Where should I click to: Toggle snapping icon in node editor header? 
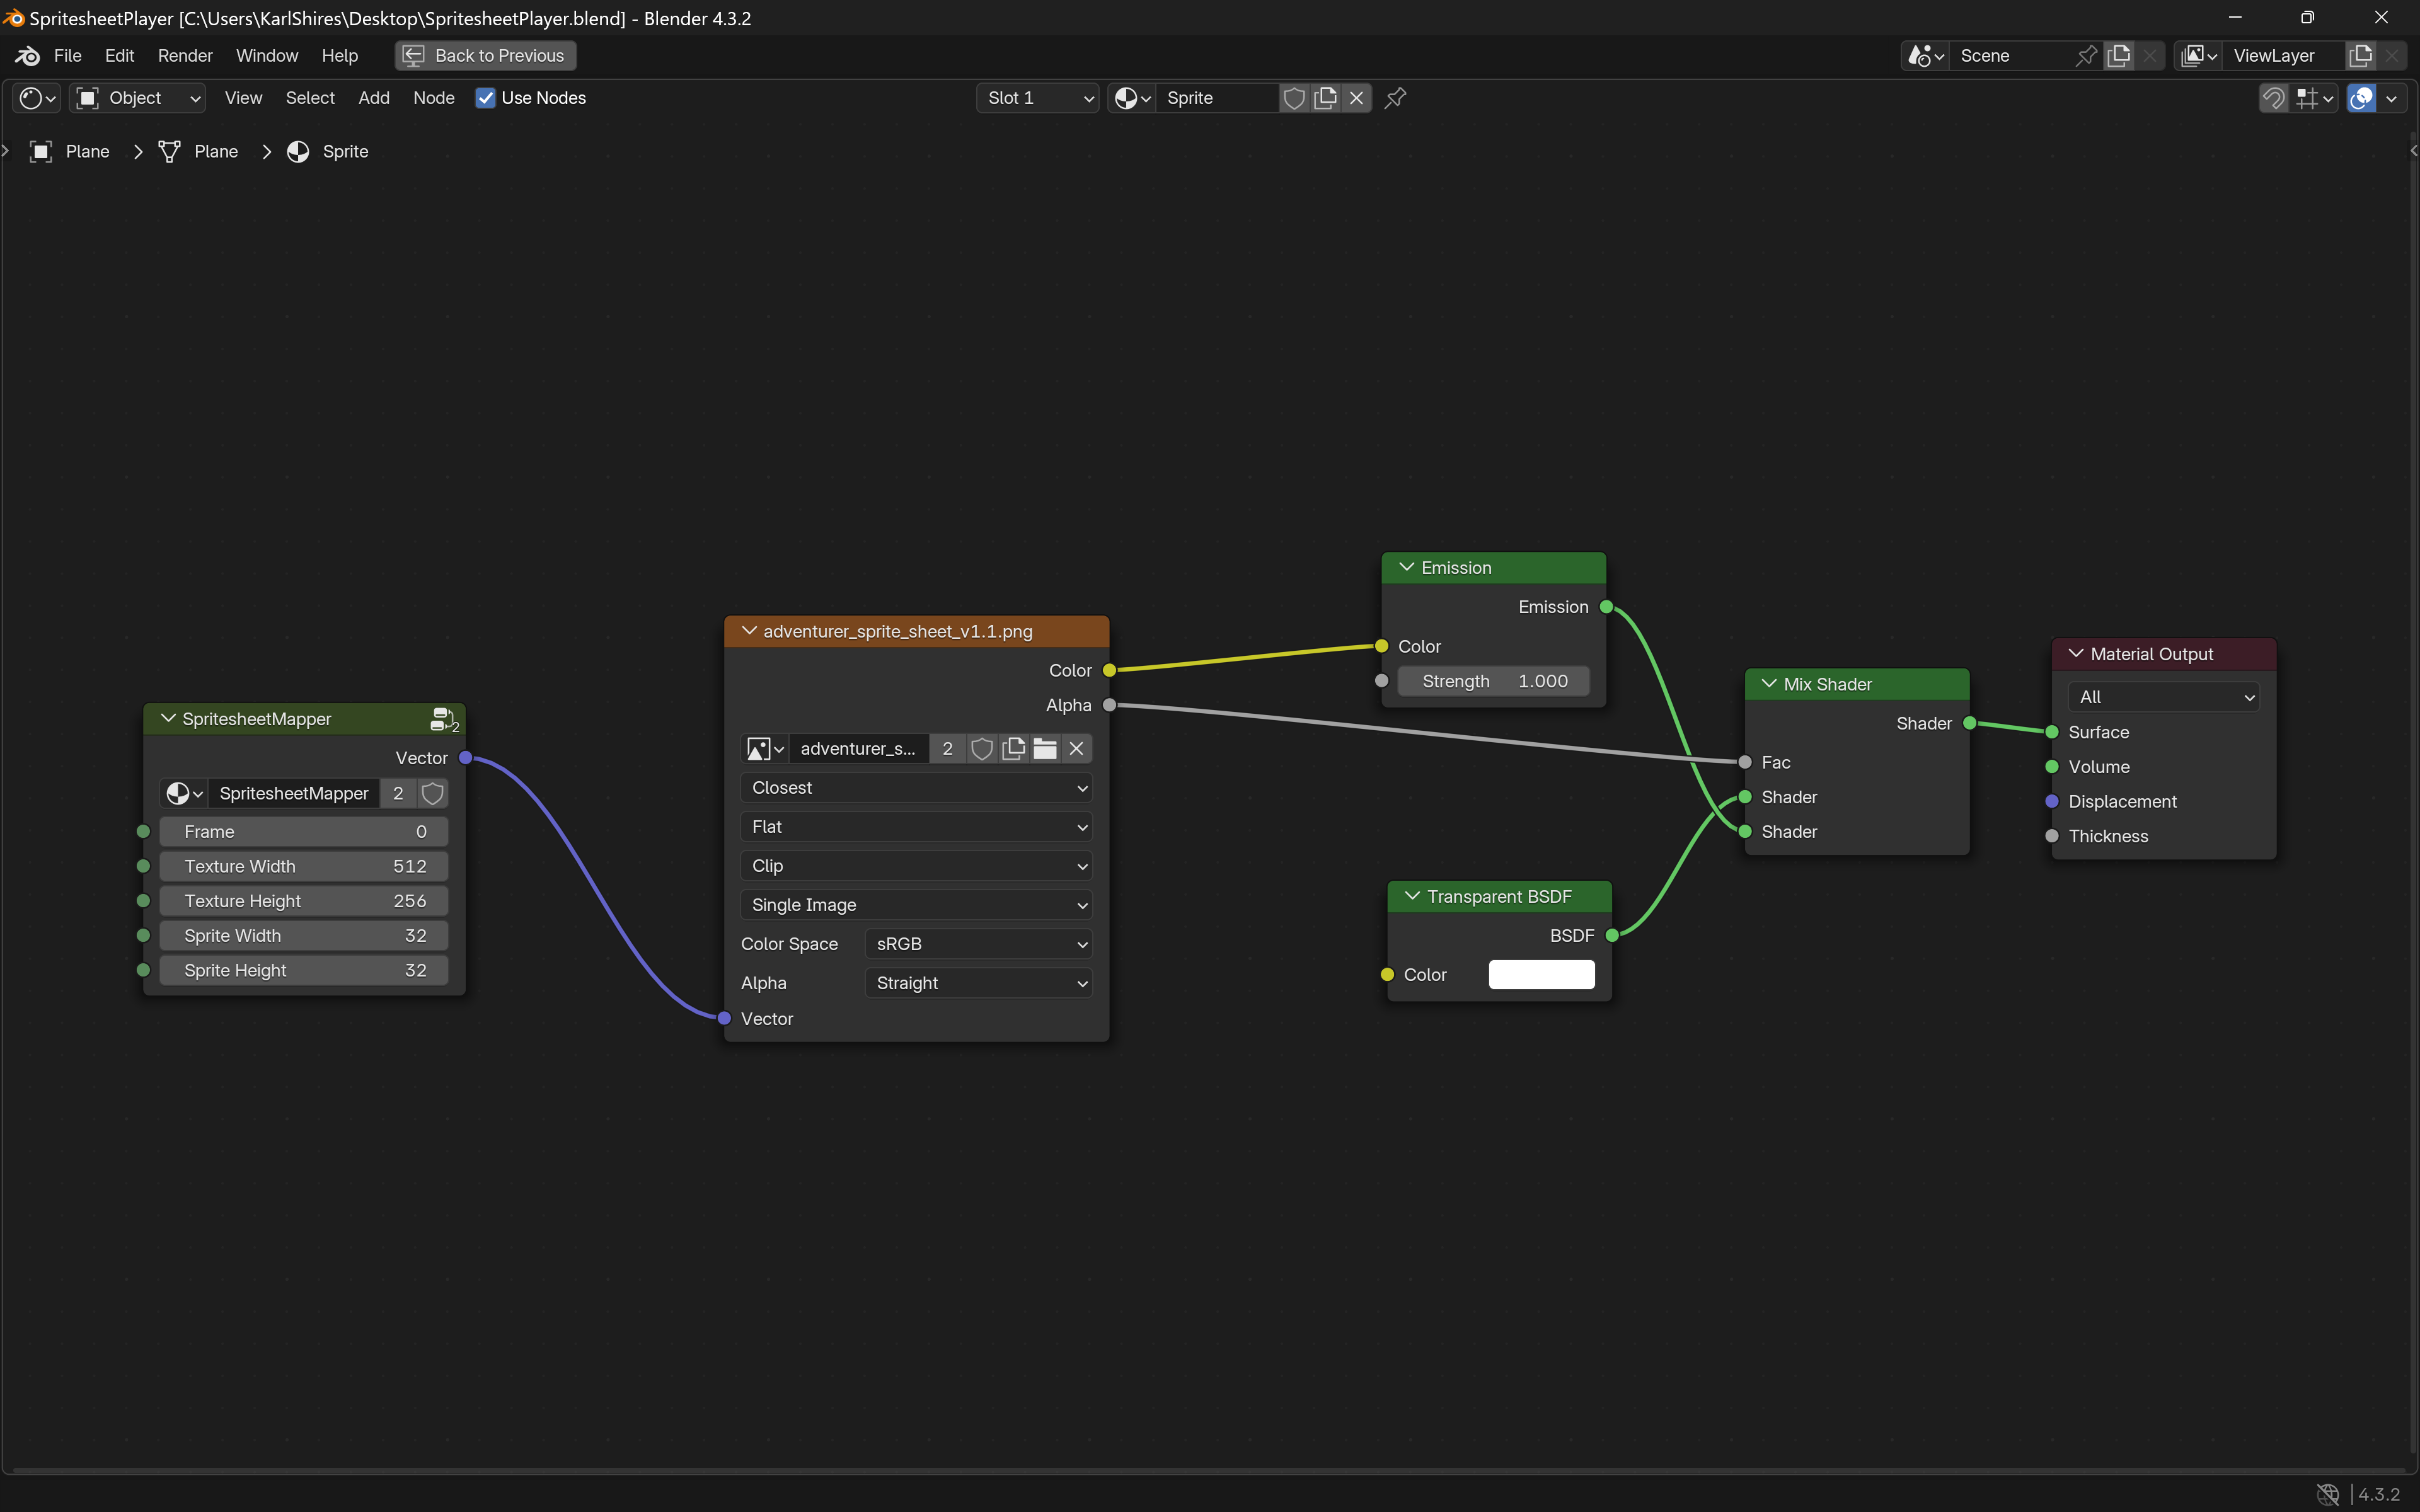[x=2273, y=98]
